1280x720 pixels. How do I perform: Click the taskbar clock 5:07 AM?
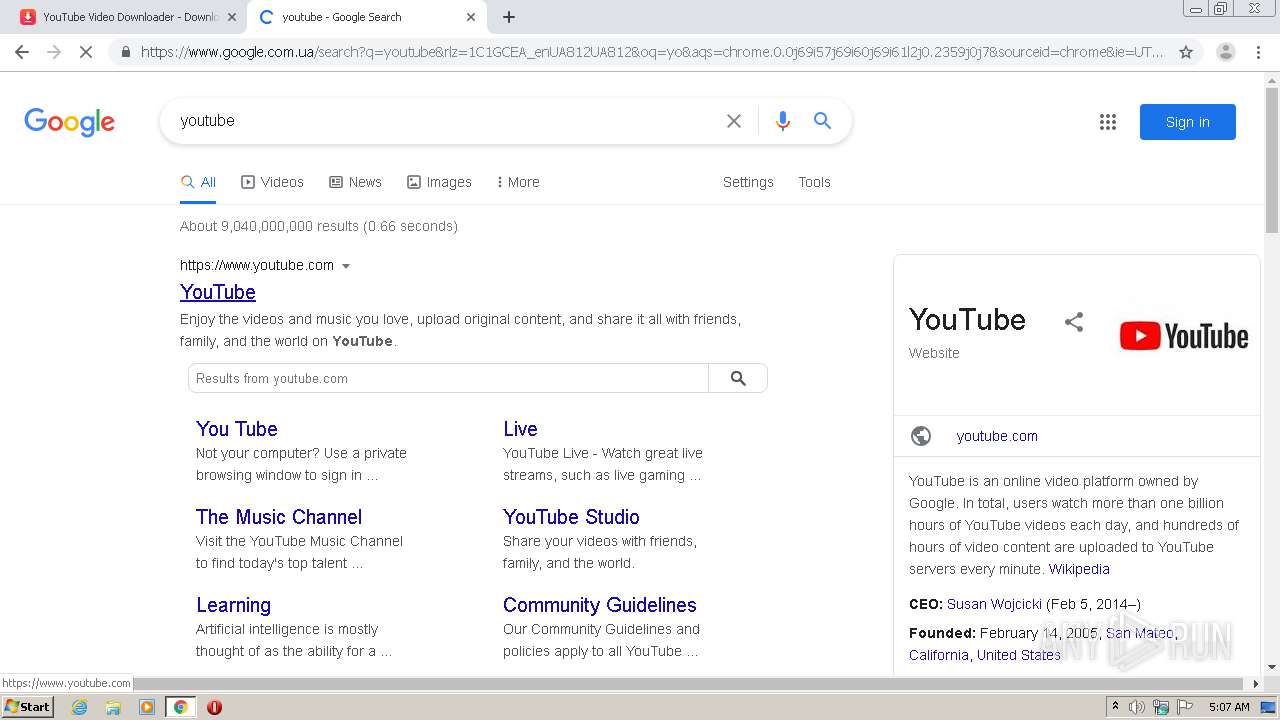1229,707
